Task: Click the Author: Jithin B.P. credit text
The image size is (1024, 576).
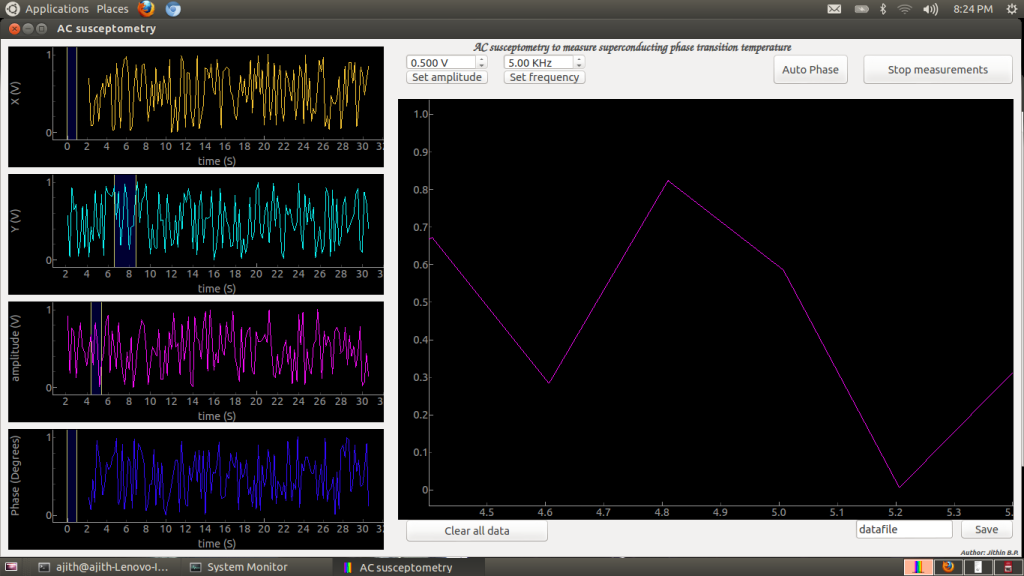Action: point(989,552)
